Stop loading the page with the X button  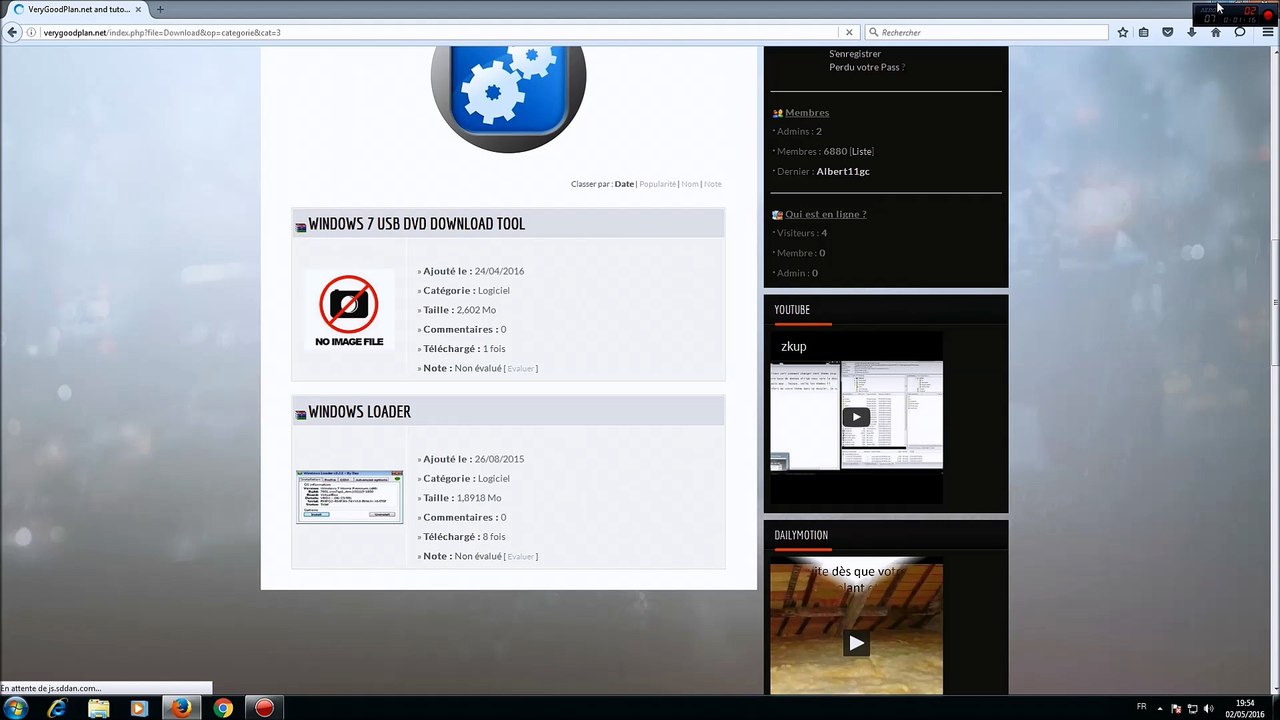[849, 32]
